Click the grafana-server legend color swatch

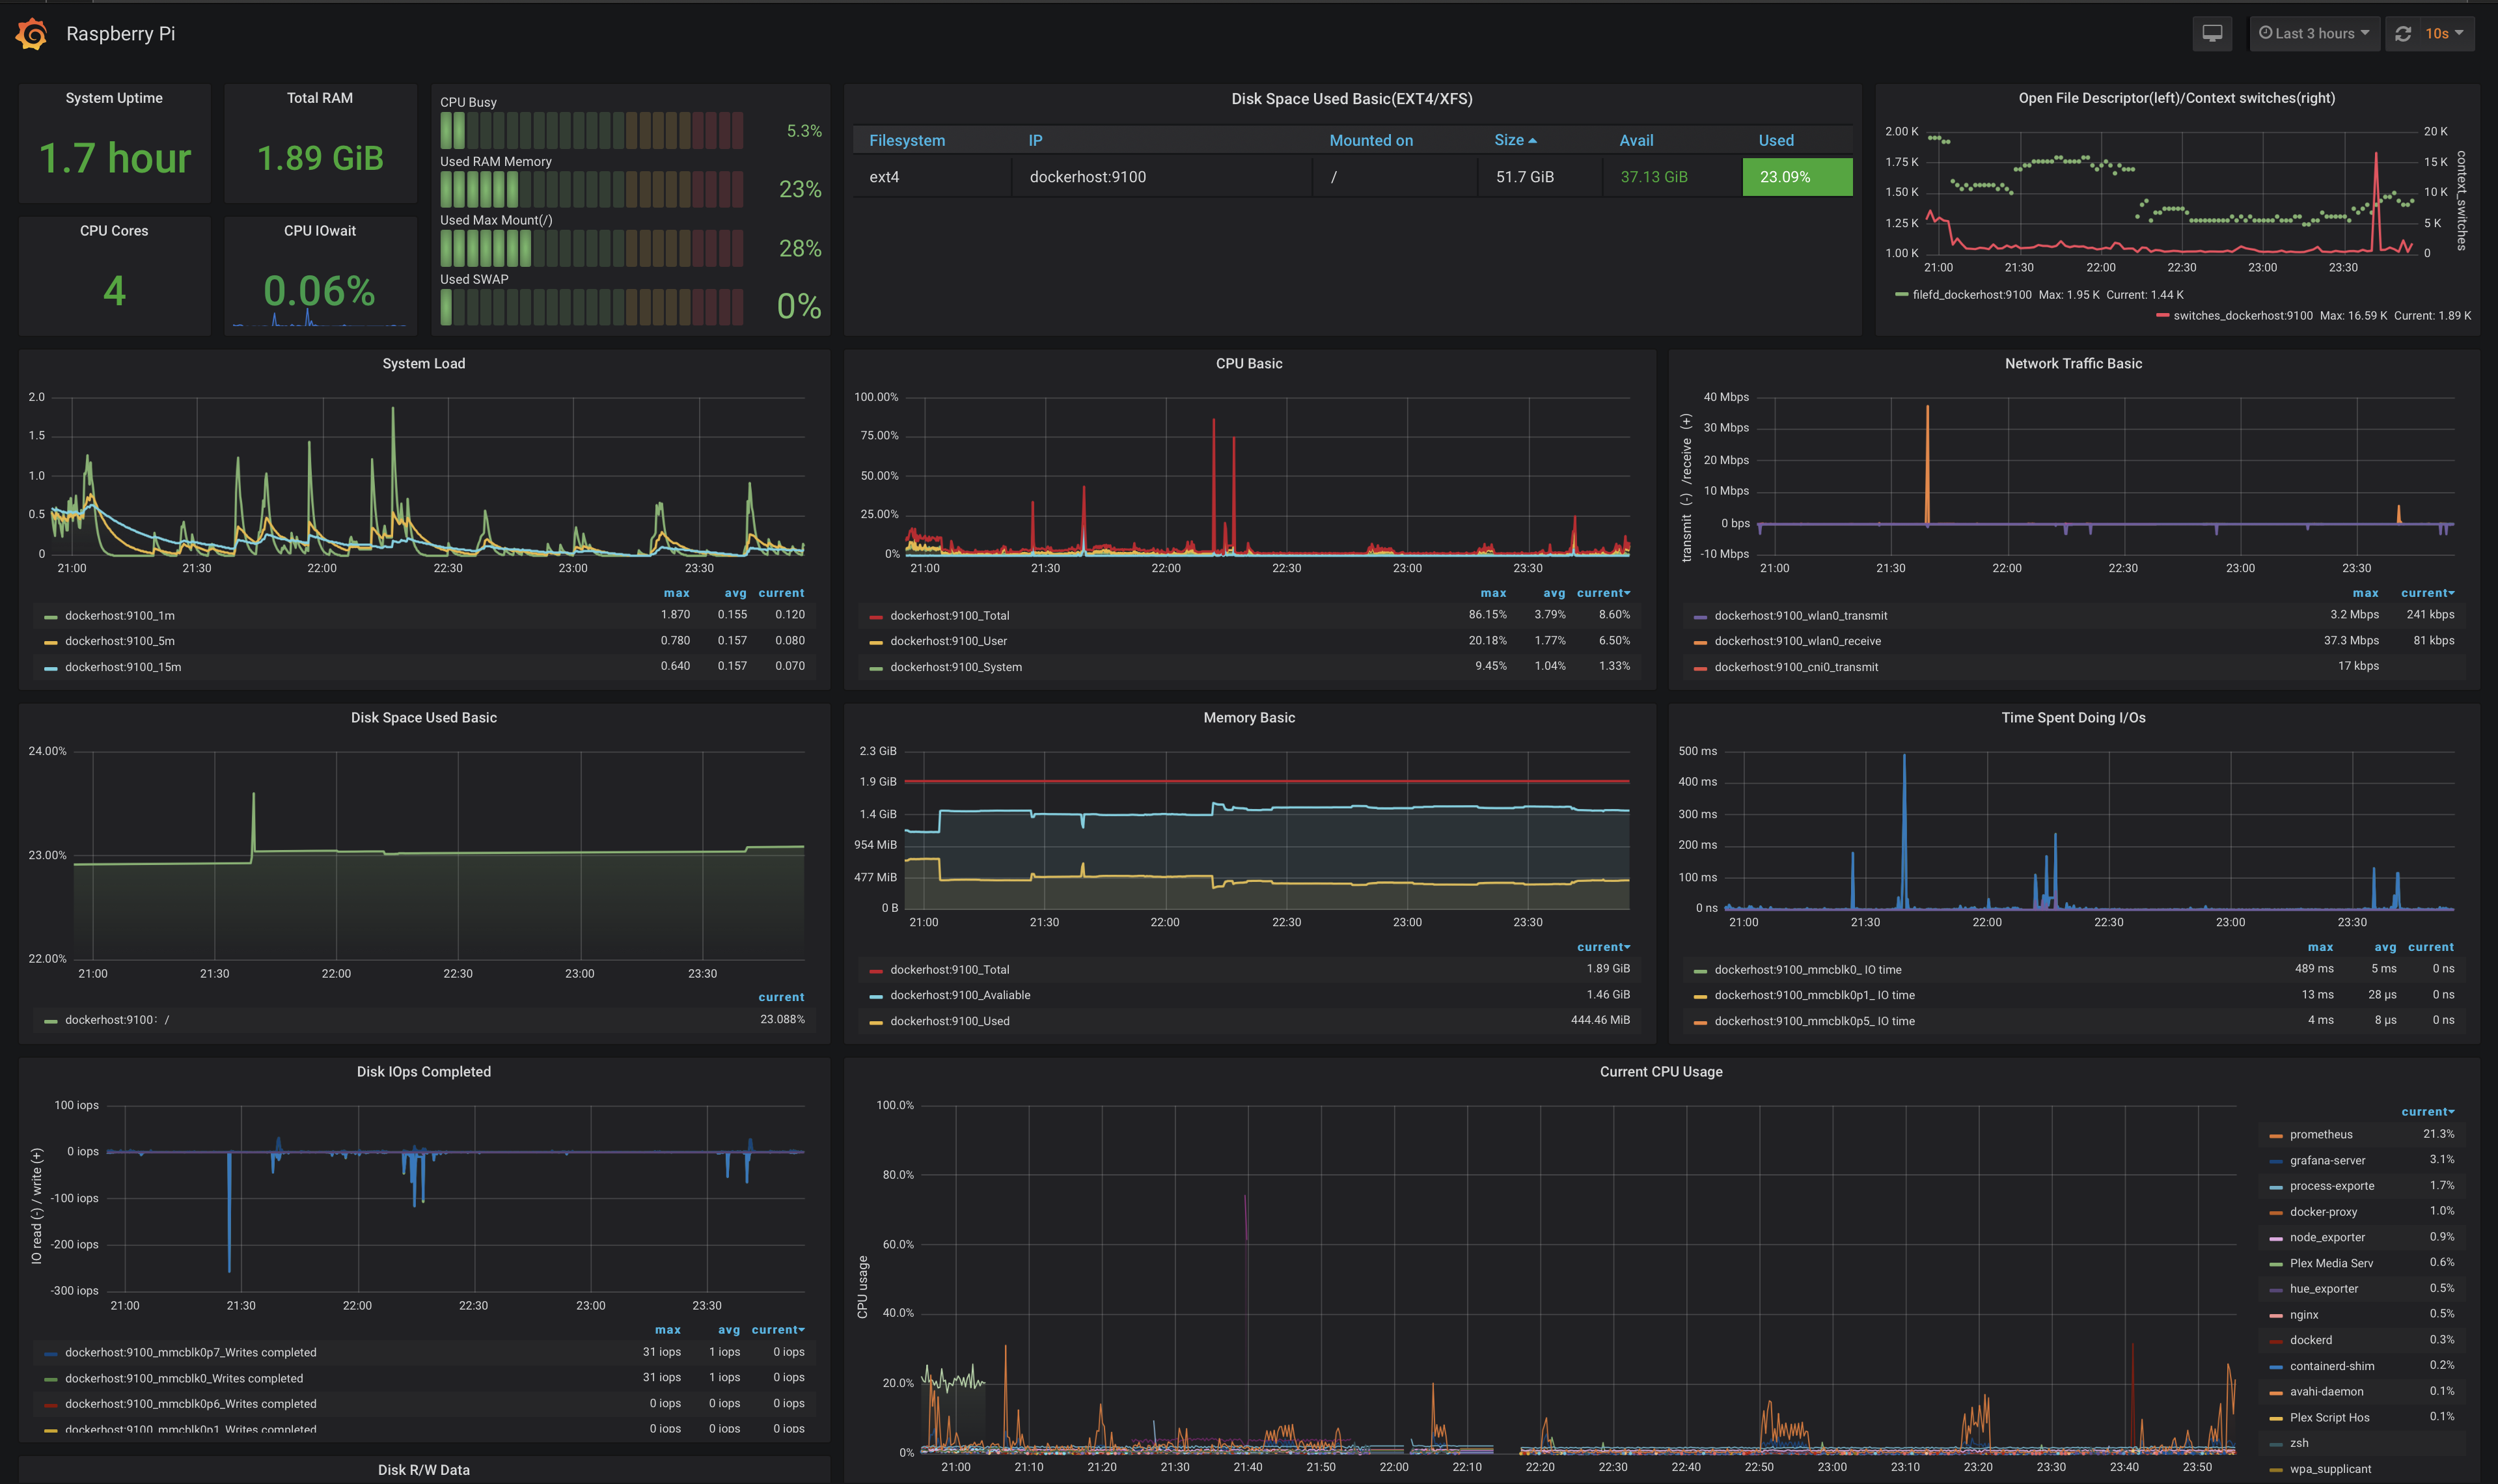click(2276, 1162)
